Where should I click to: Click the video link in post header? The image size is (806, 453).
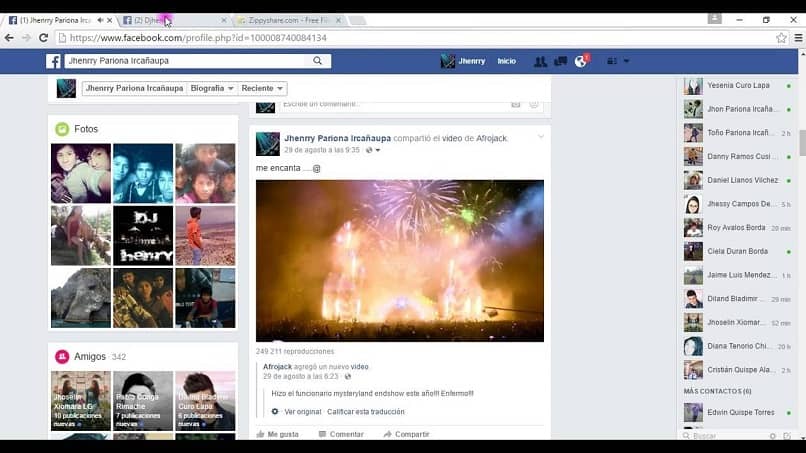[x=452, y=138]
